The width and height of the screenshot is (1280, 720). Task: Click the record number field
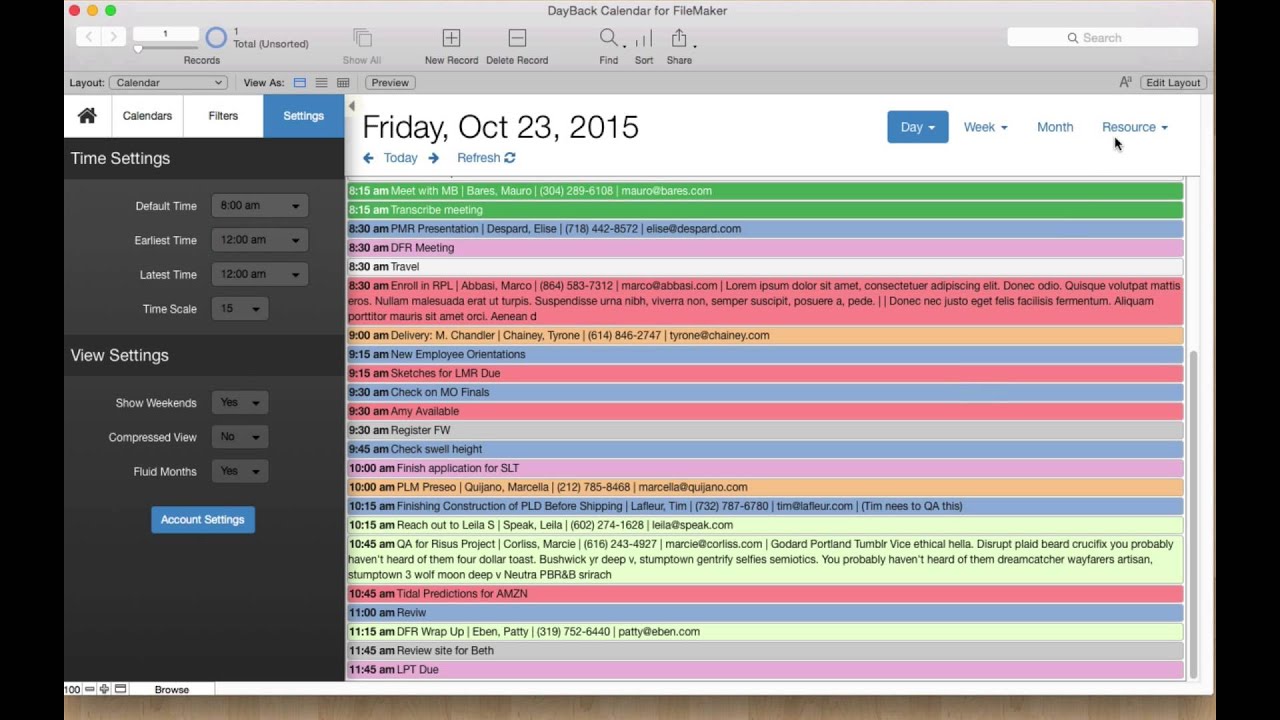(x=165, y=35)
